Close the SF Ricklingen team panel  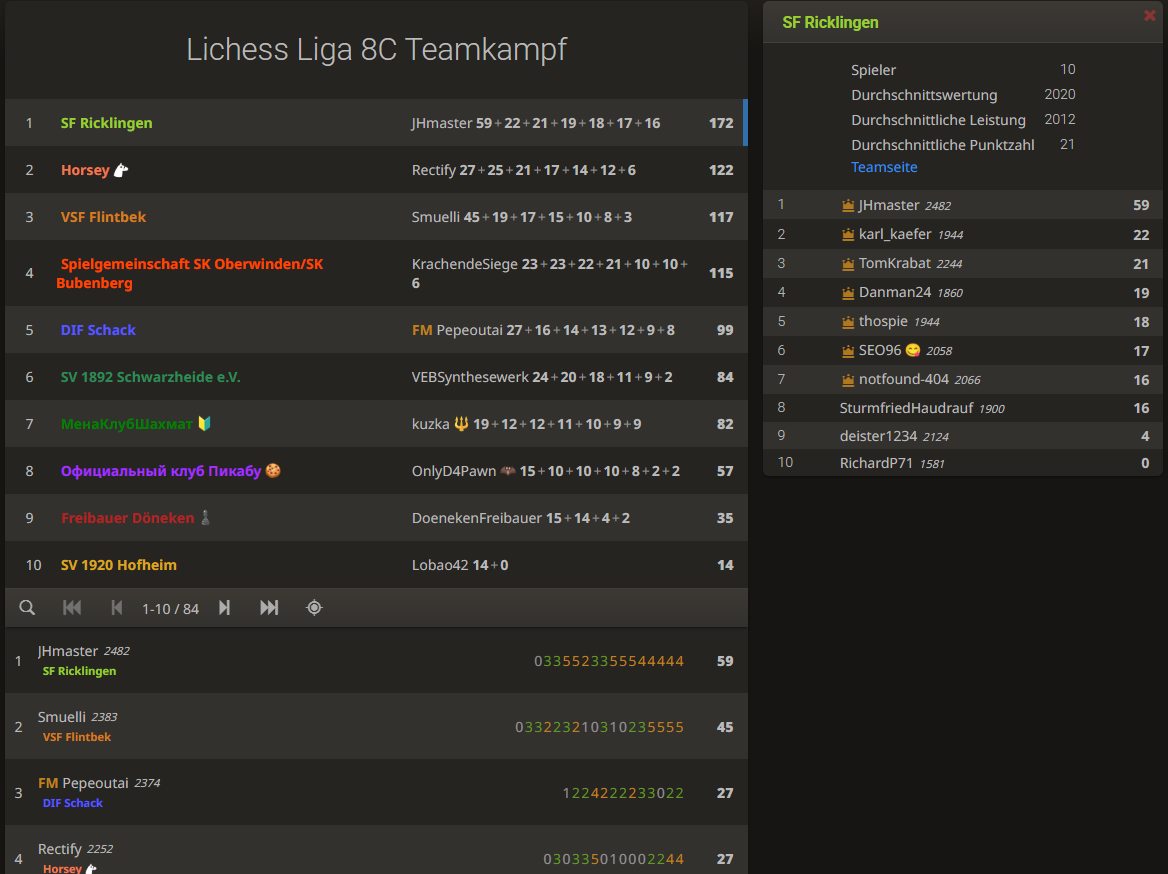[x=1149, y=16]
